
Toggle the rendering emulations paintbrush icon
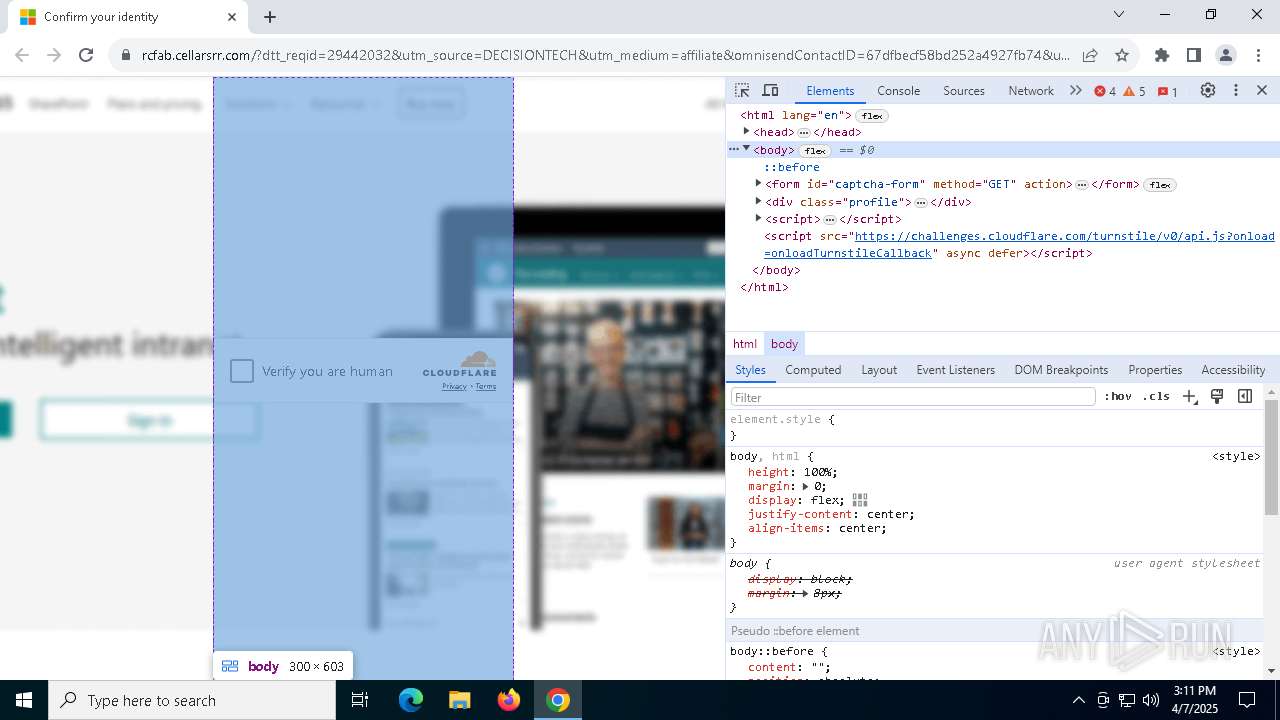pyautogui.click(x=1217, y=396)
